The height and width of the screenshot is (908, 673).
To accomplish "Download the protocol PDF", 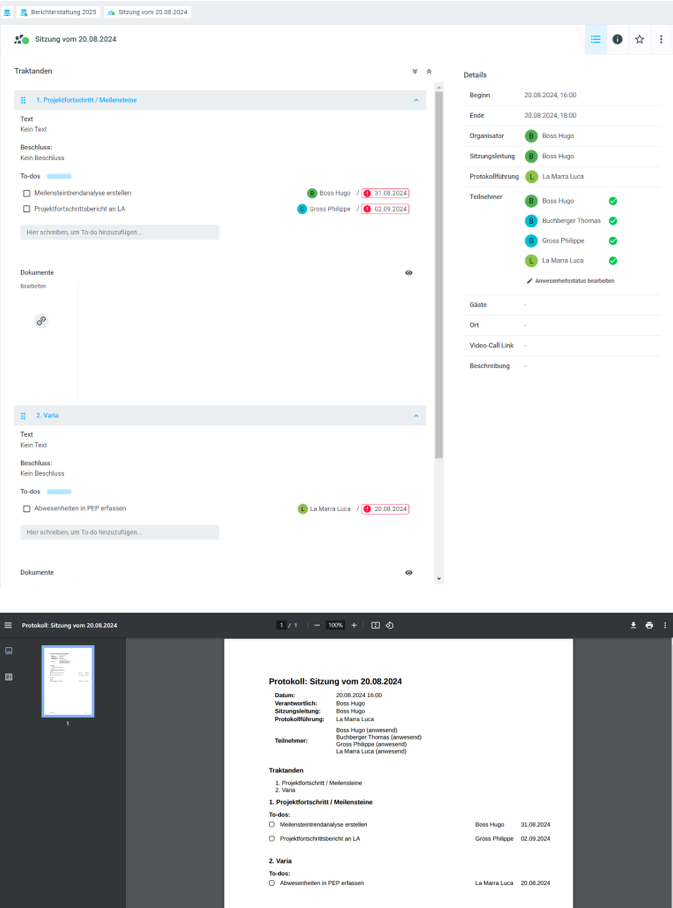I will click(633, 625).
